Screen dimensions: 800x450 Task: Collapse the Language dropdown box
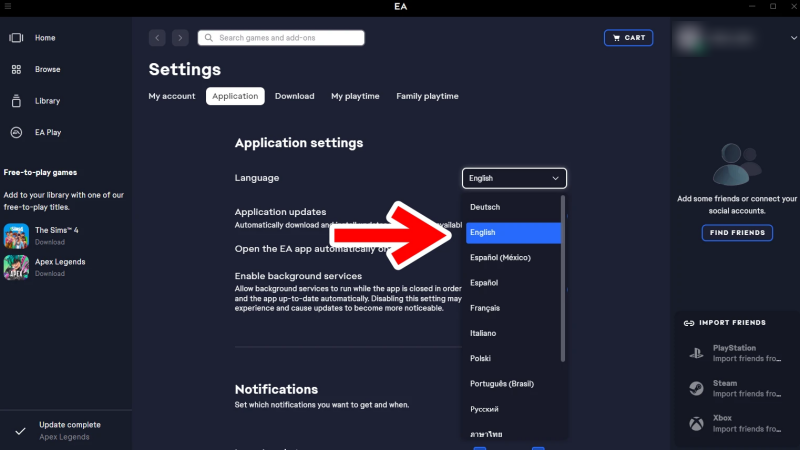514,178
